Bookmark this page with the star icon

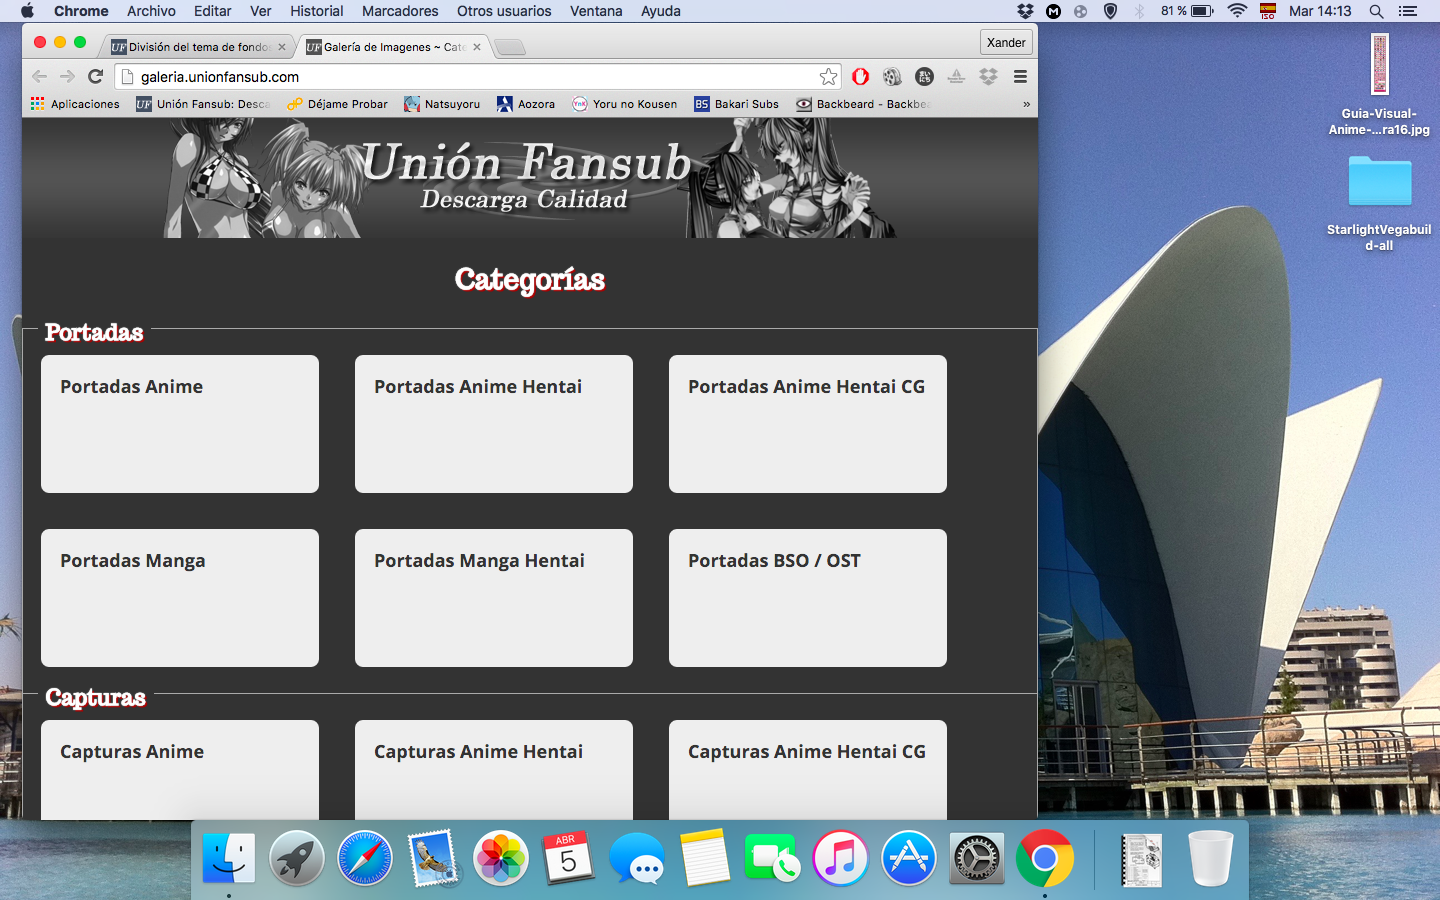(x=828, y=77)
